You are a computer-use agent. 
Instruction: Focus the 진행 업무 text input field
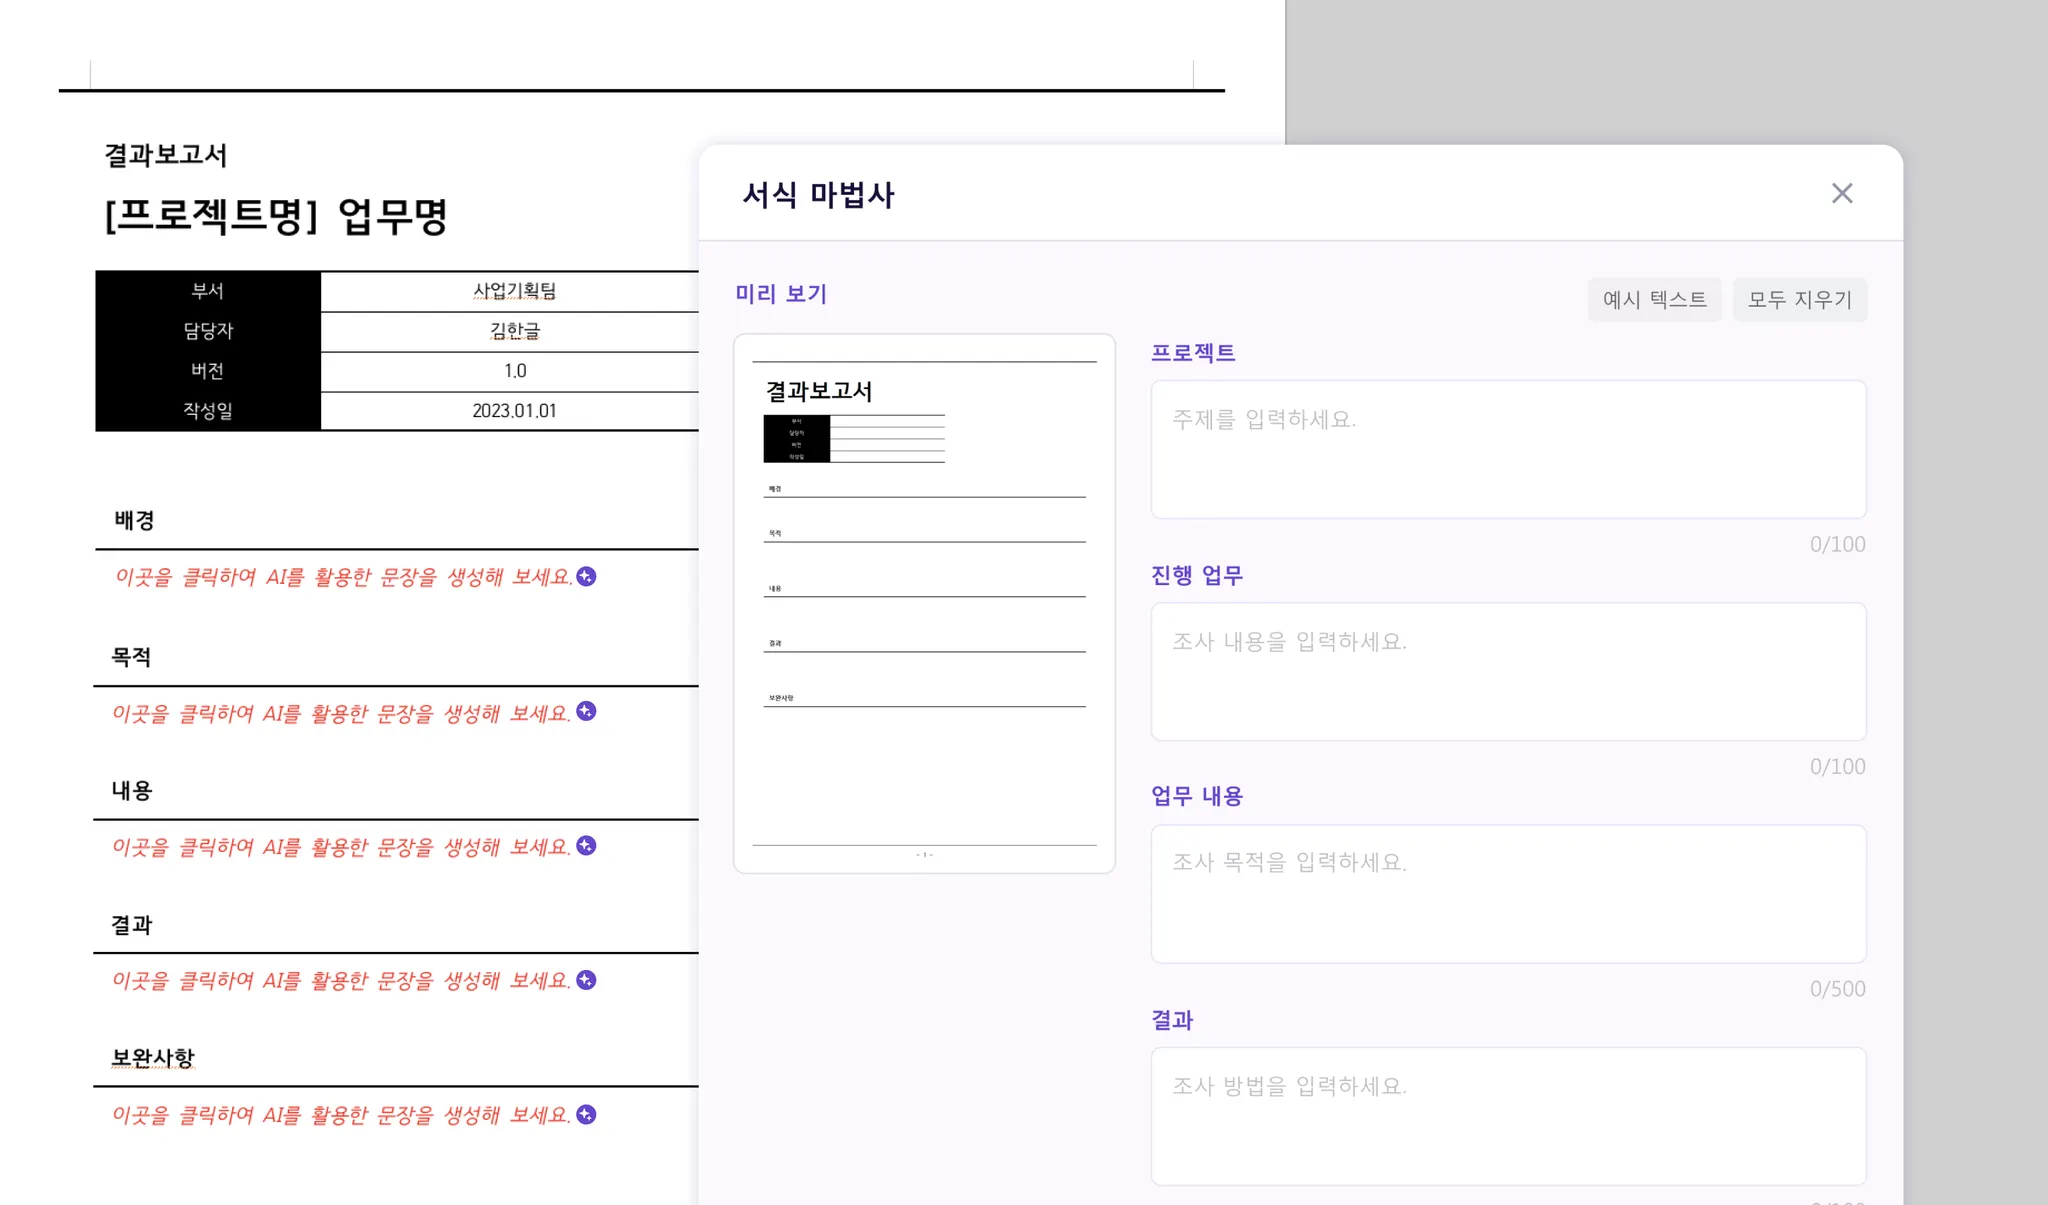tap(1508, 671)
